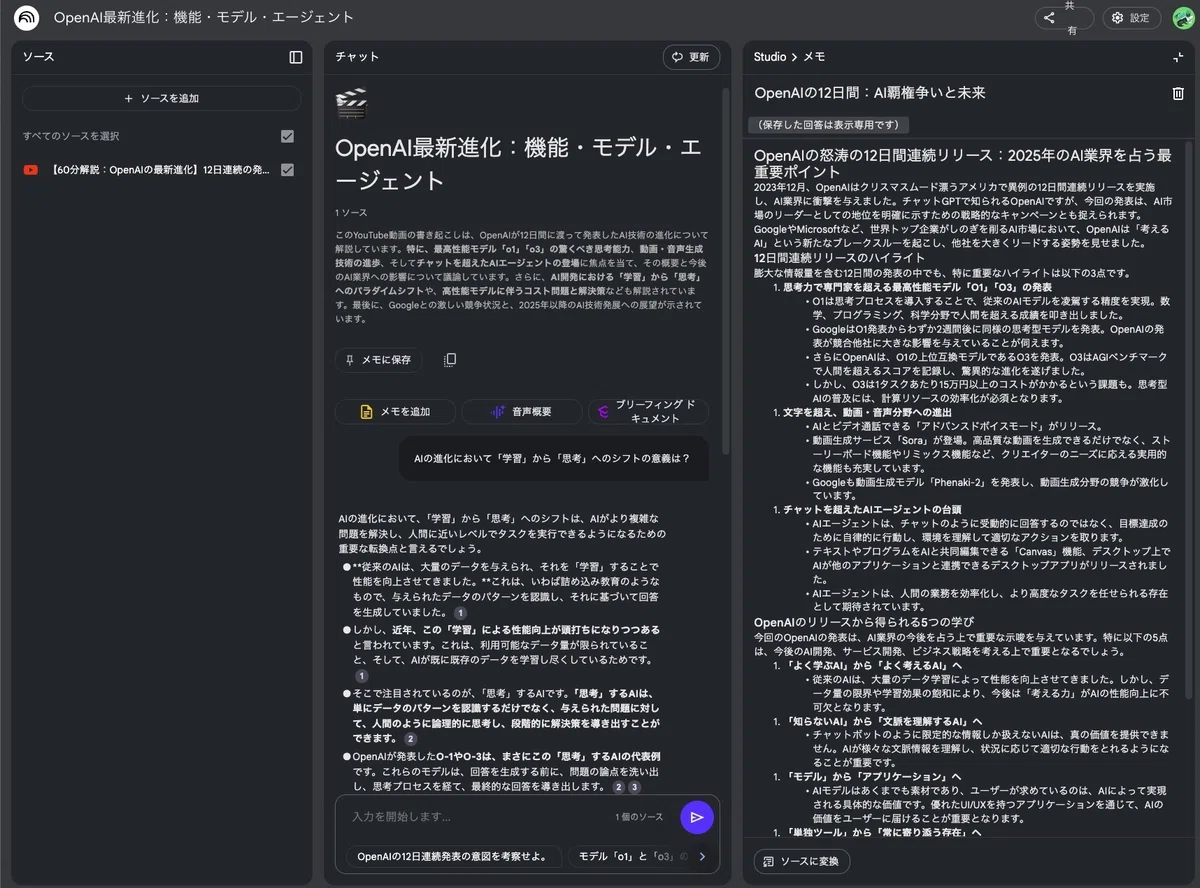The image size is (1200, 888).
Task: Click the notebook title at the top bar
Action: [x=203, y=17]
